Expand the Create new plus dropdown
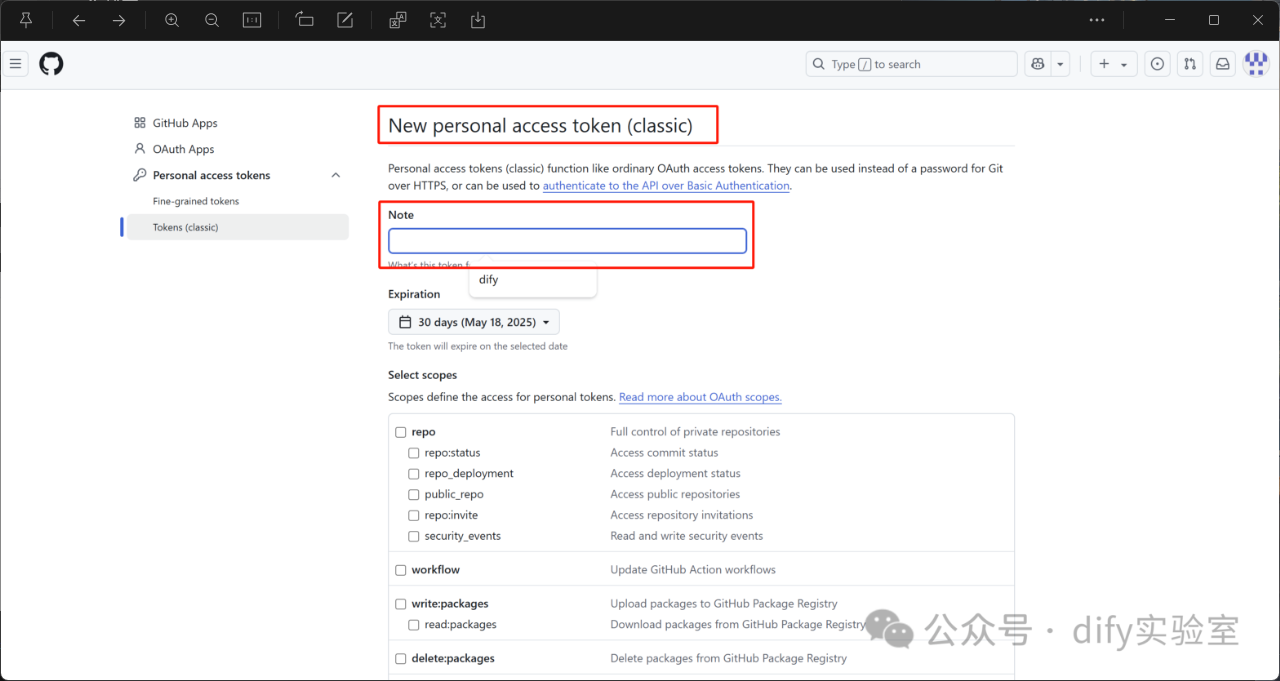1280x681 pixels. (x=1112, y=64)
